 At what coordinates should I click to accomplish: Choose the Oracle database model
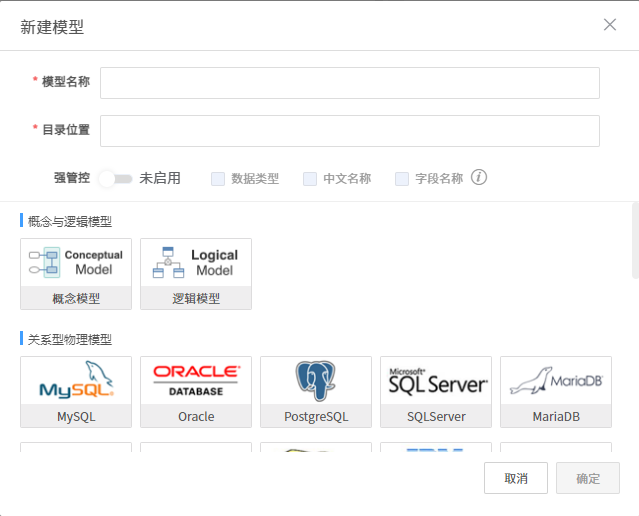[196, 392]
